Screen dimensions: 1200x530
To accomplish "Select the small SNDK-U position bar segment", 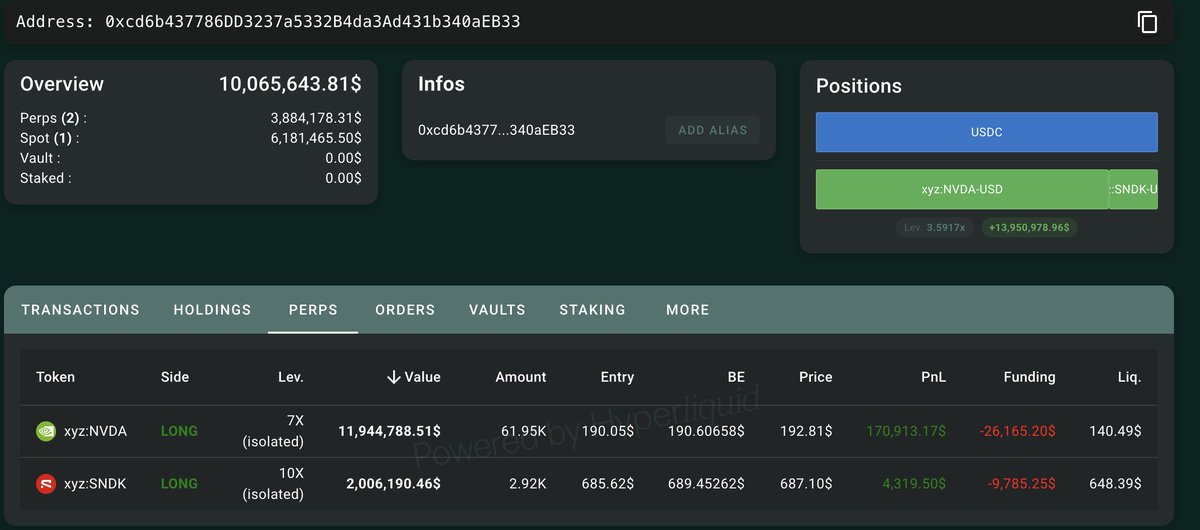I will click(x=1133, y=189).
